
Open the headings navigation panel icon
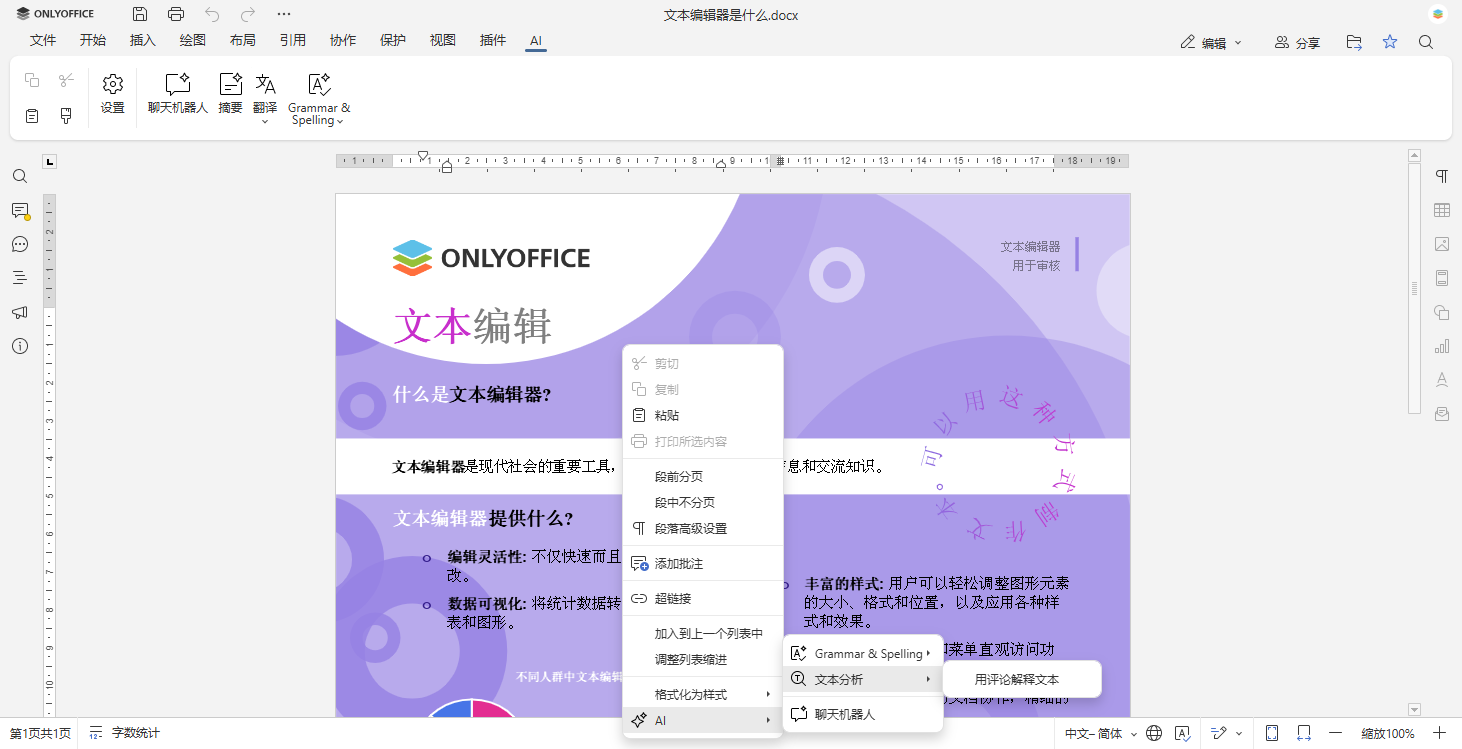(19, 278)
